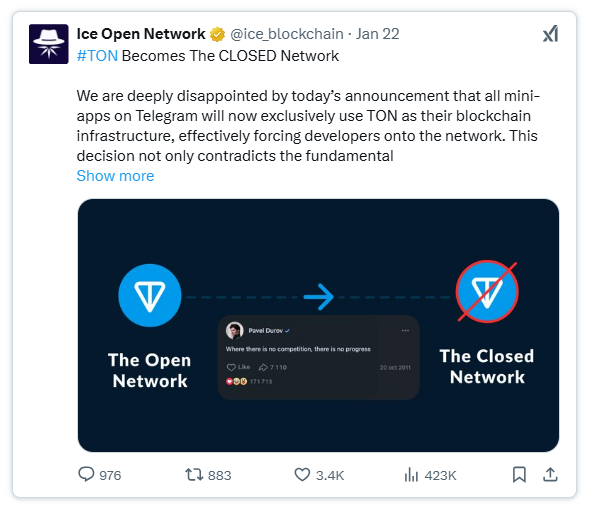Open the #TON hashtag link
Viewport: 593px width, 509px height.
pos(97,56)
